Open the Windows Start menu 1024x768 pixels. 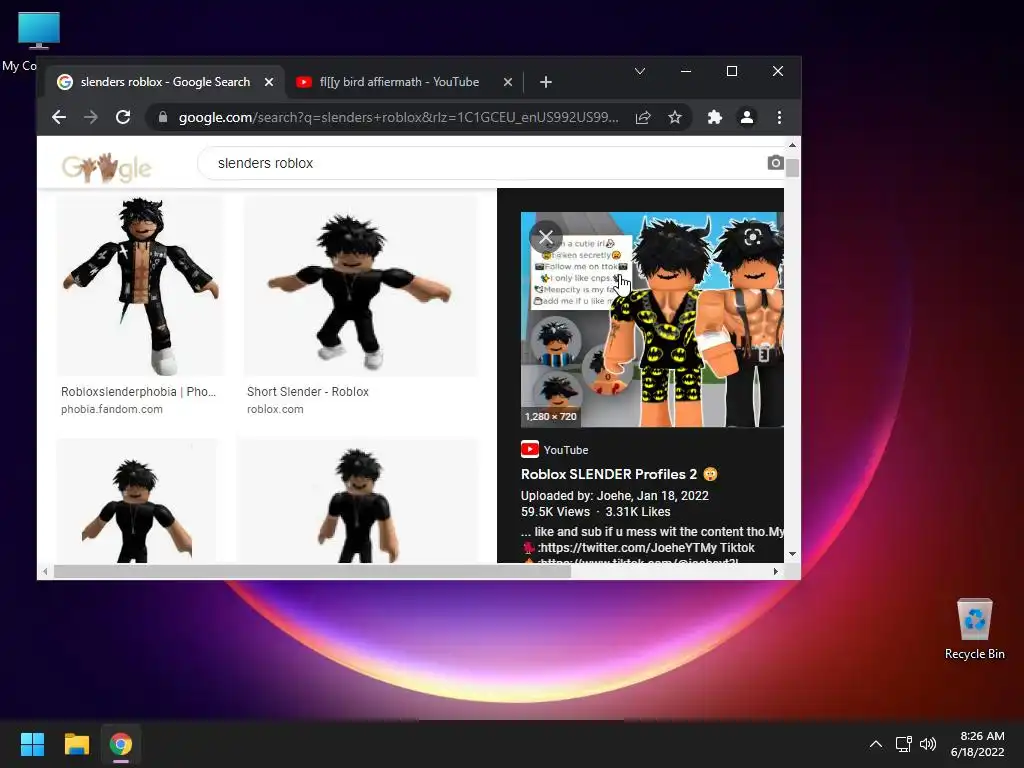pos(32,744)
